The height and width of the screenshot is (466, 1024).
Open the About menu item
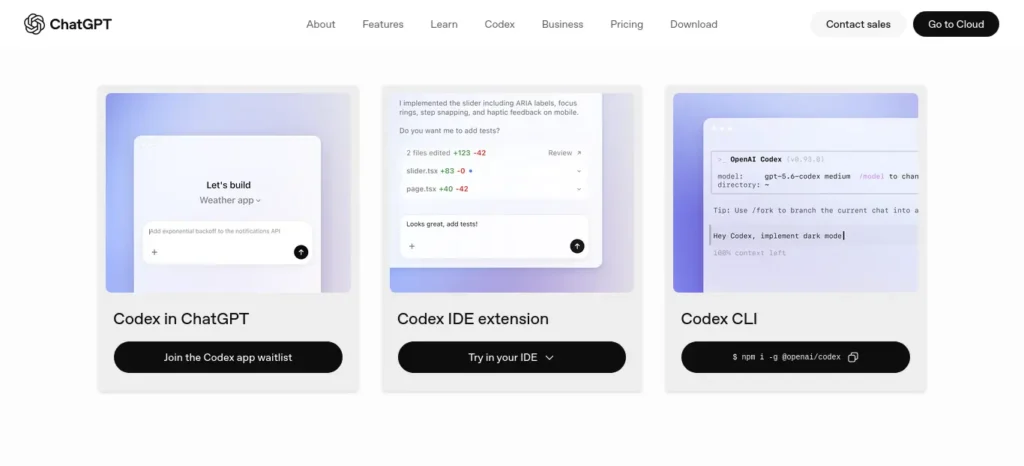321,24
